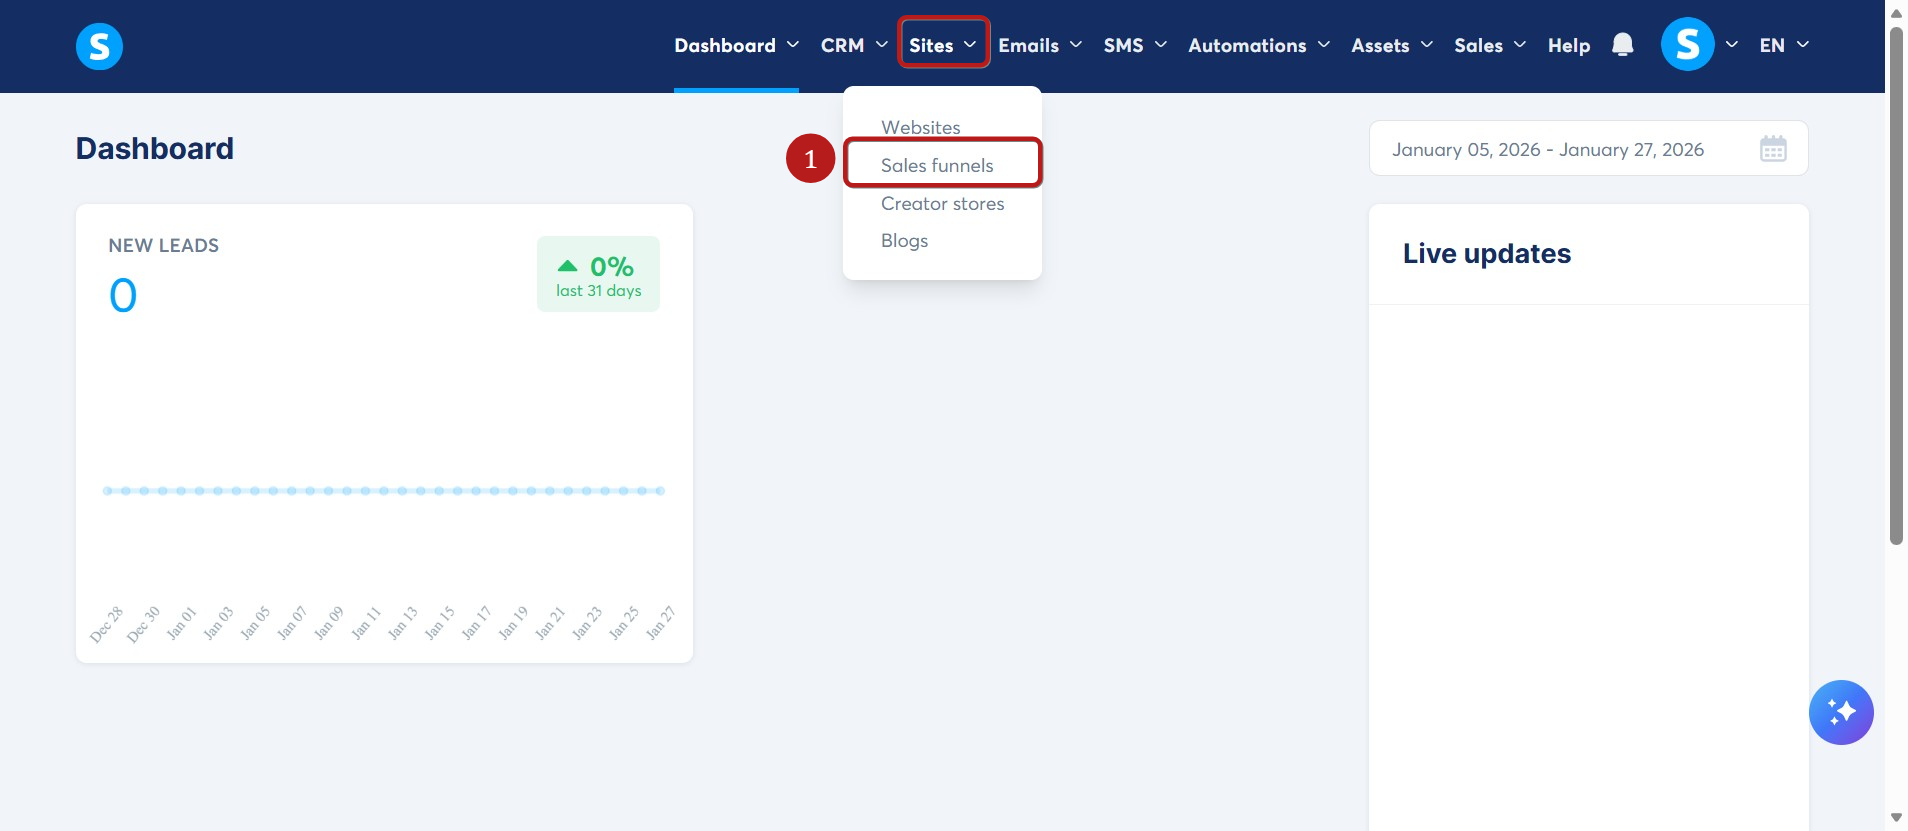The image size is (1908, 831).
Task: Open the calendar date picker icon
Action: [1773, 149]
